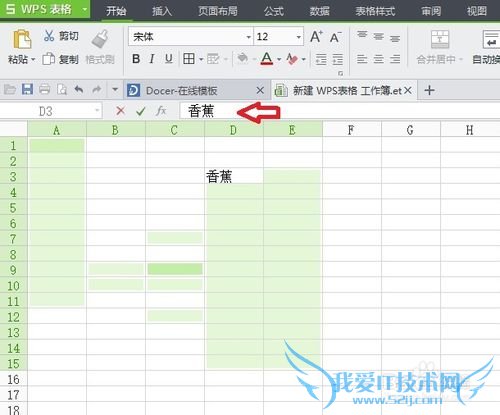Decrease font size with A- icon
The height and width of the screenshot is (415, 500).
click(335, 37)
